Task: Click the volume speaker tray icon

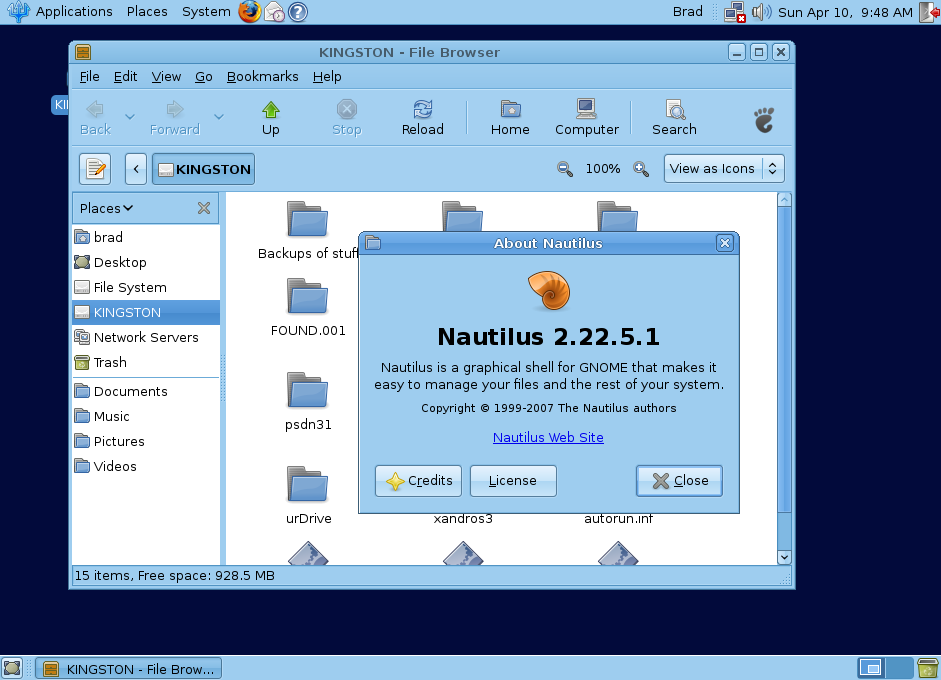Action: [761, 12]
